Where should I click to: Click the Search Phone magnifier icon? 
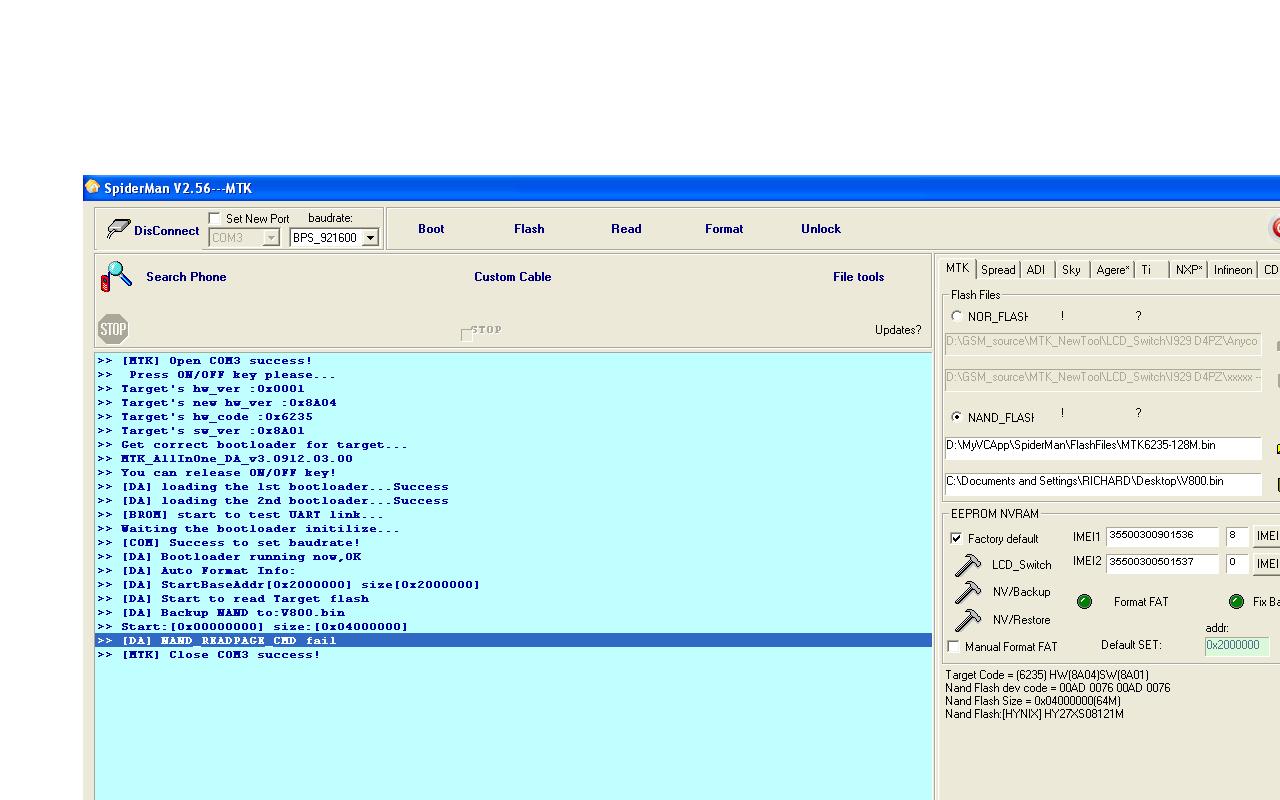pos(116,276)
